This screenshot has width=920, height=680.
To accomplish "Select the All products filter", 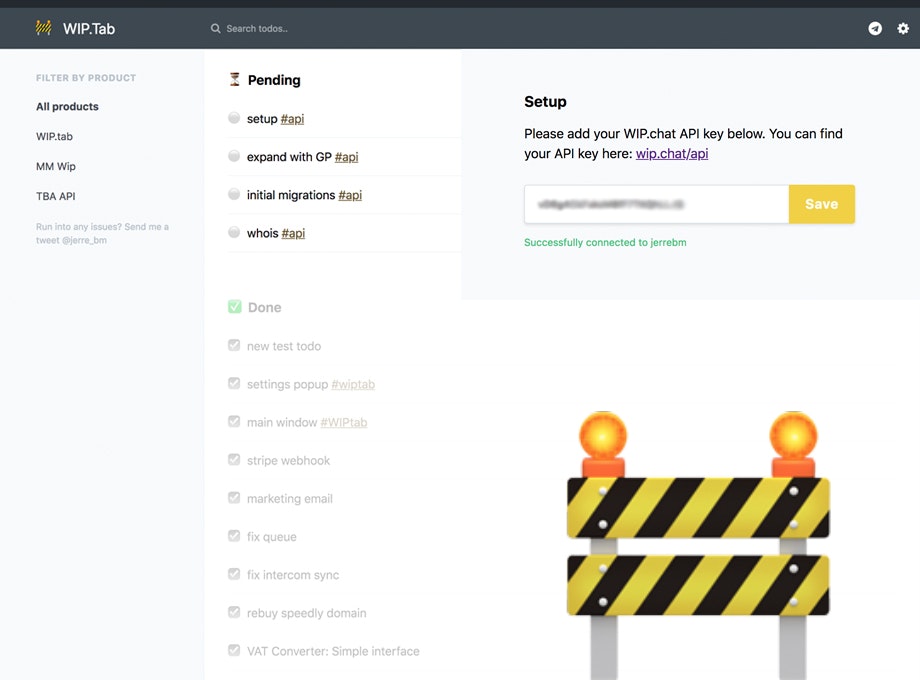I will pyautogui.click(x=67, y=106).
